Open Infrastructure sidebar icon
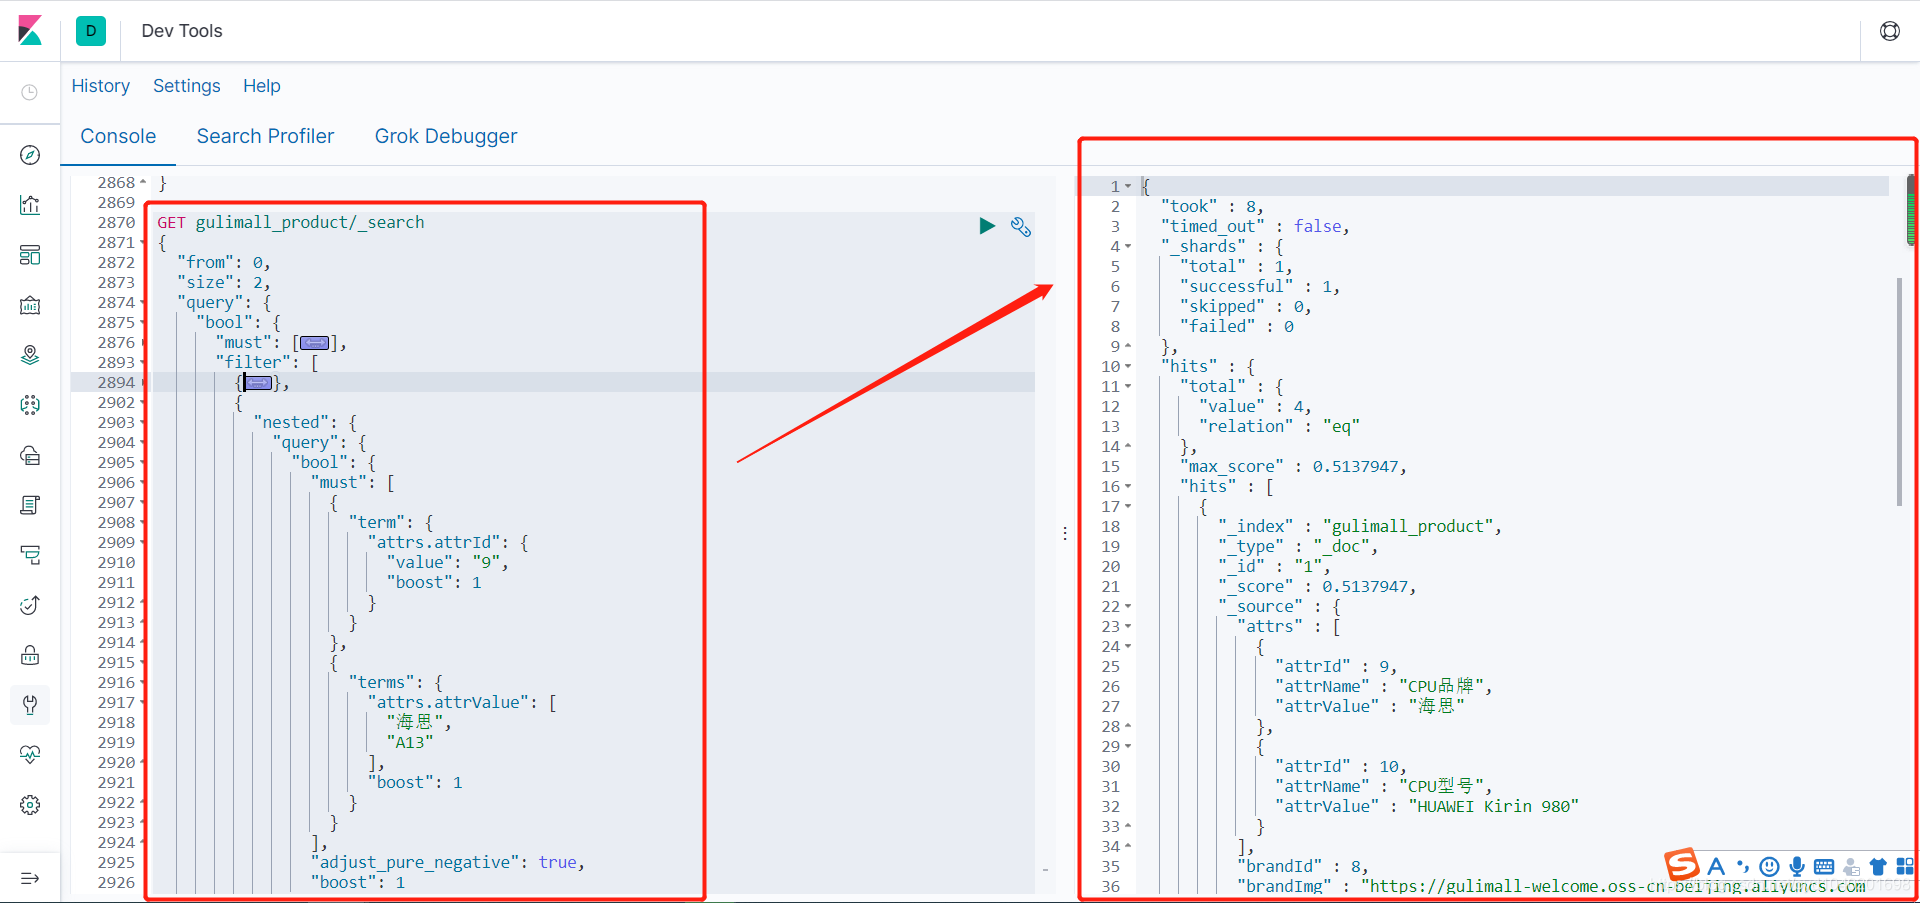 (30, 455)
